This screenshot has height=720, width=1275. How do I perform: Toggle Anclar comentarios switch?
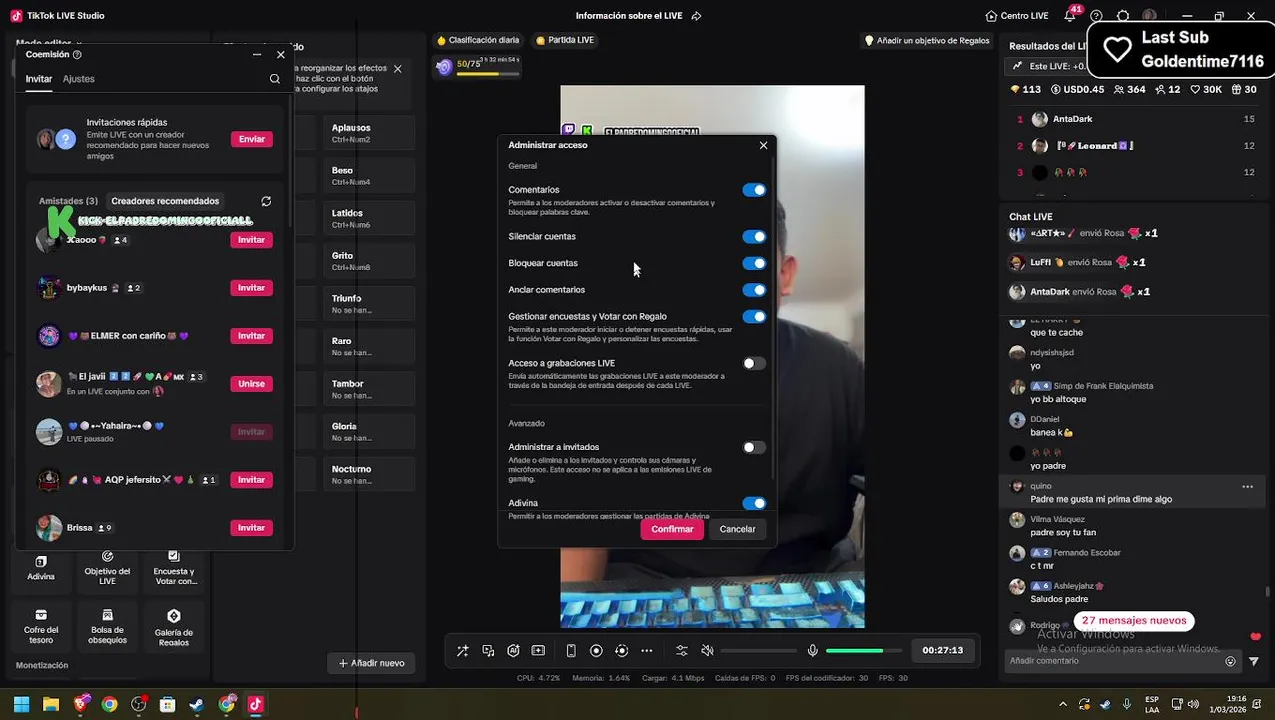[754, 290]
